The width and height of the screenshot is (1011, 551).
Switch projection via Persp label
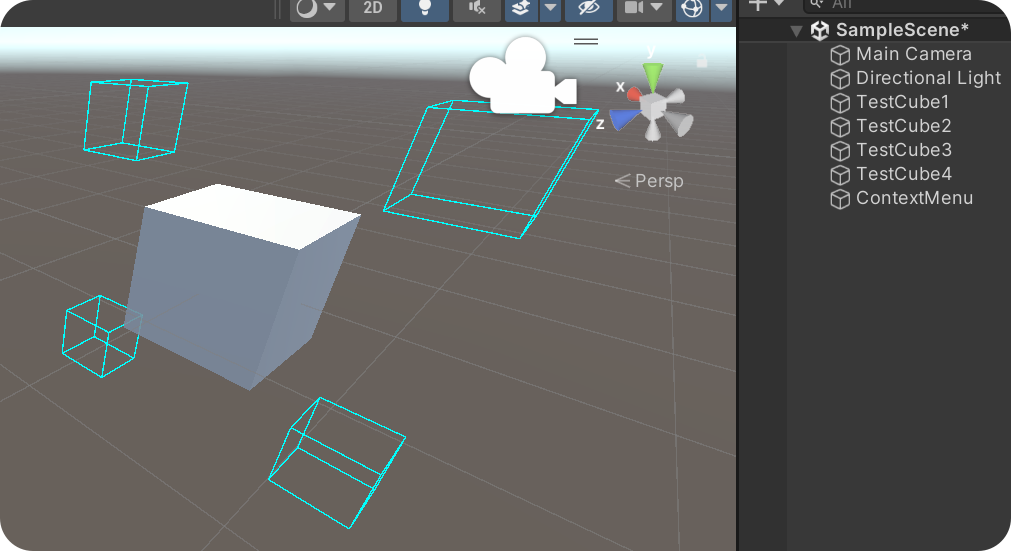tap(658, 181)
